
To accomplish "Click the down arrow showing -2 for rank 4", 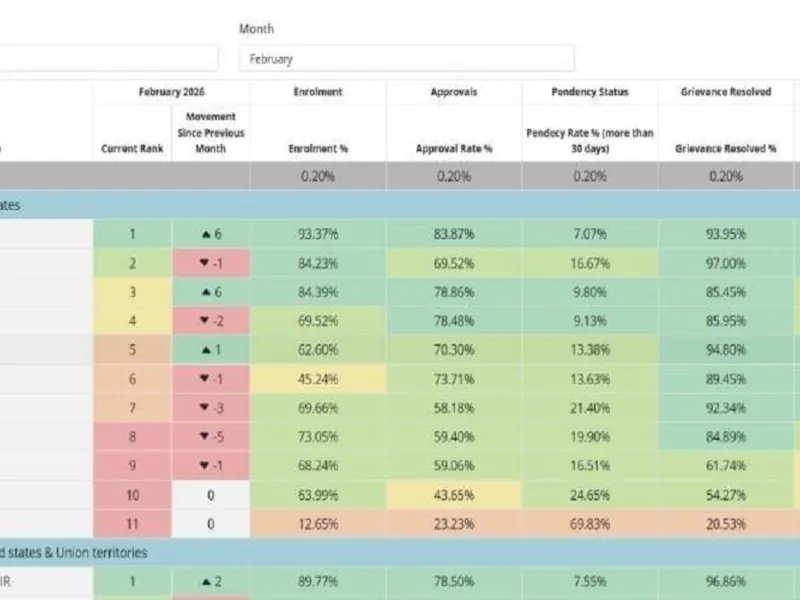I will tap(205, 320).
